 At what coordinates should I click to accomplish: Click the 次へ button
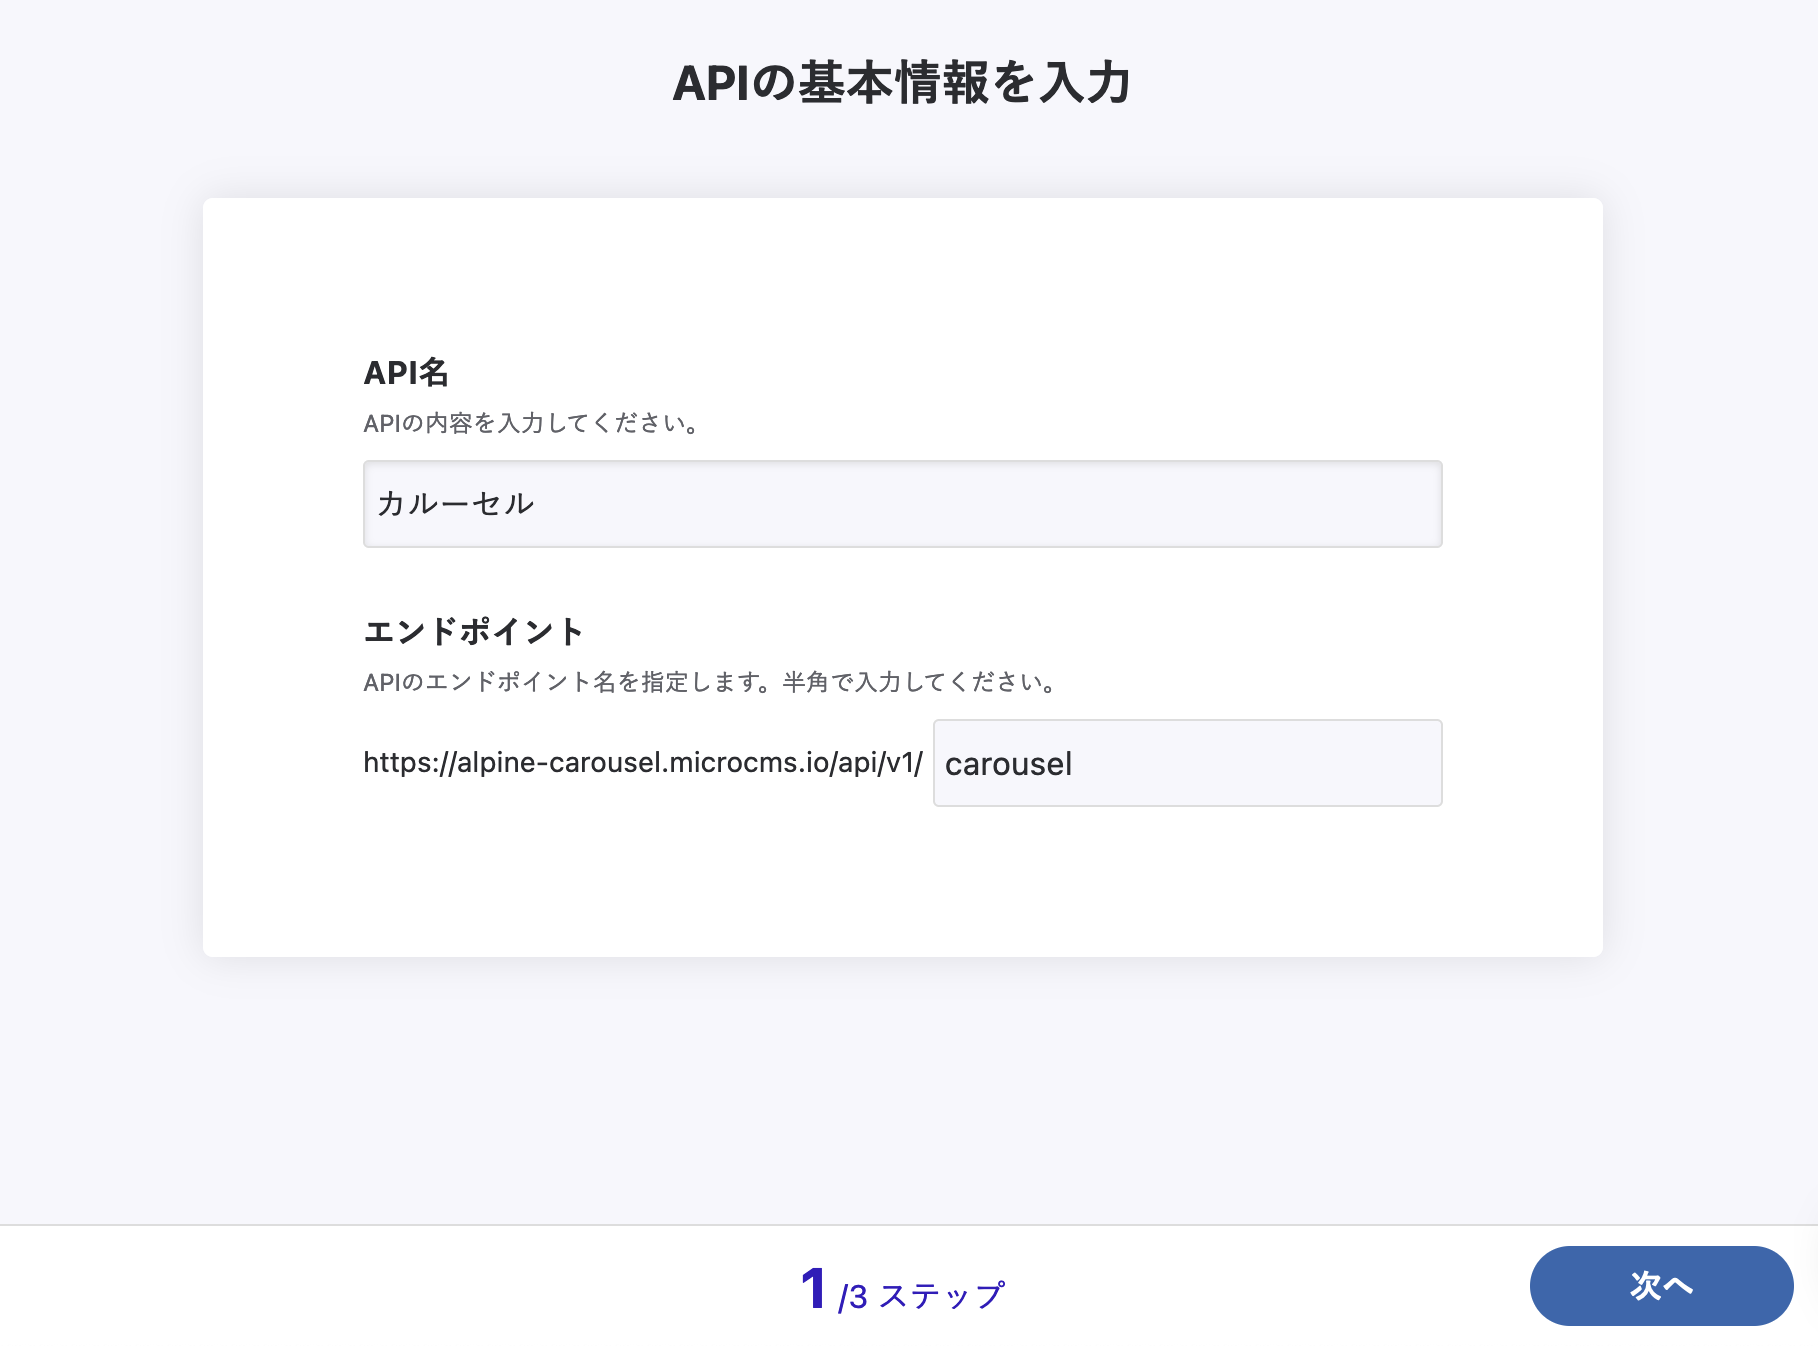point(1660,1285)
